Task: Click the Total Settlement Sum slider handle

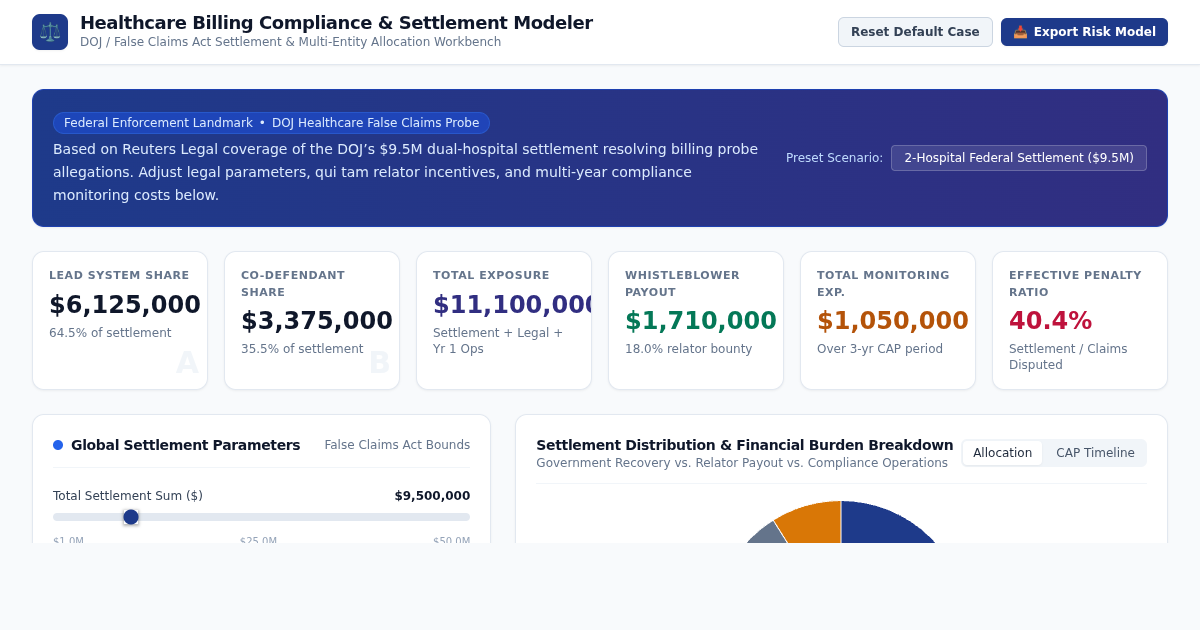Action: pos(131,517)
